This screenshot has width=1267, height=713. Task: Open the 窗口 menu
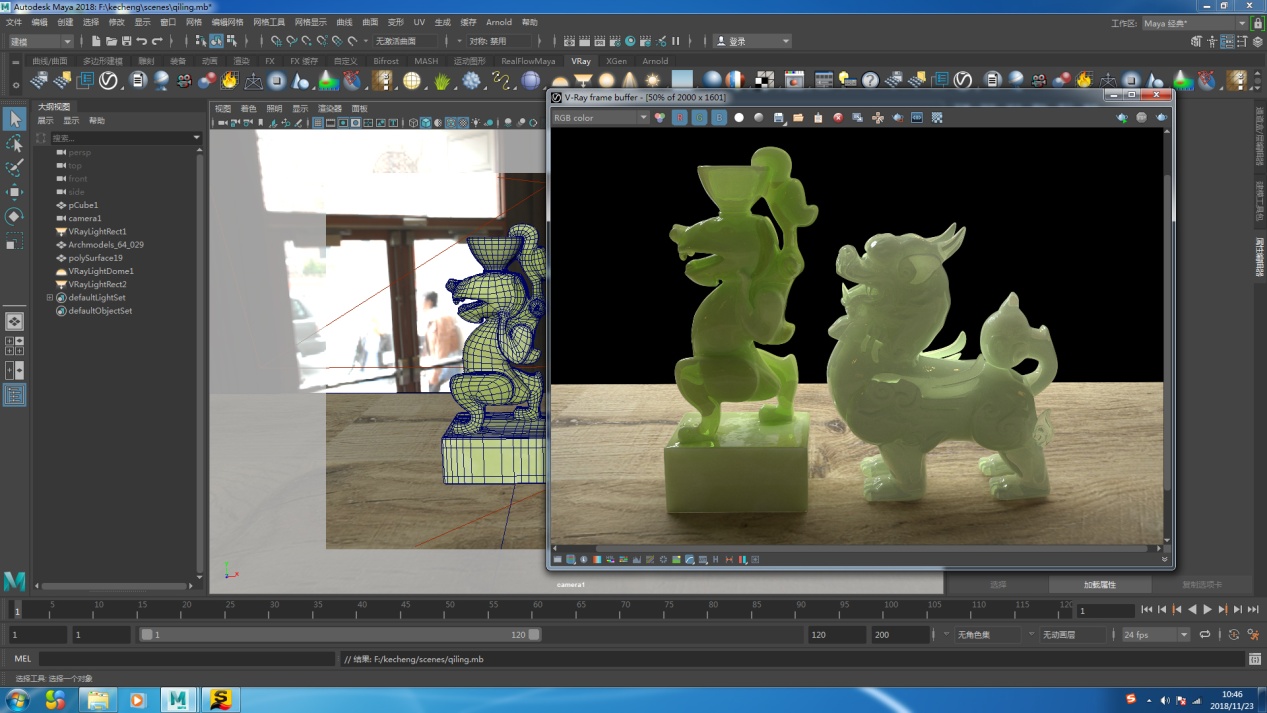(168, 22)
